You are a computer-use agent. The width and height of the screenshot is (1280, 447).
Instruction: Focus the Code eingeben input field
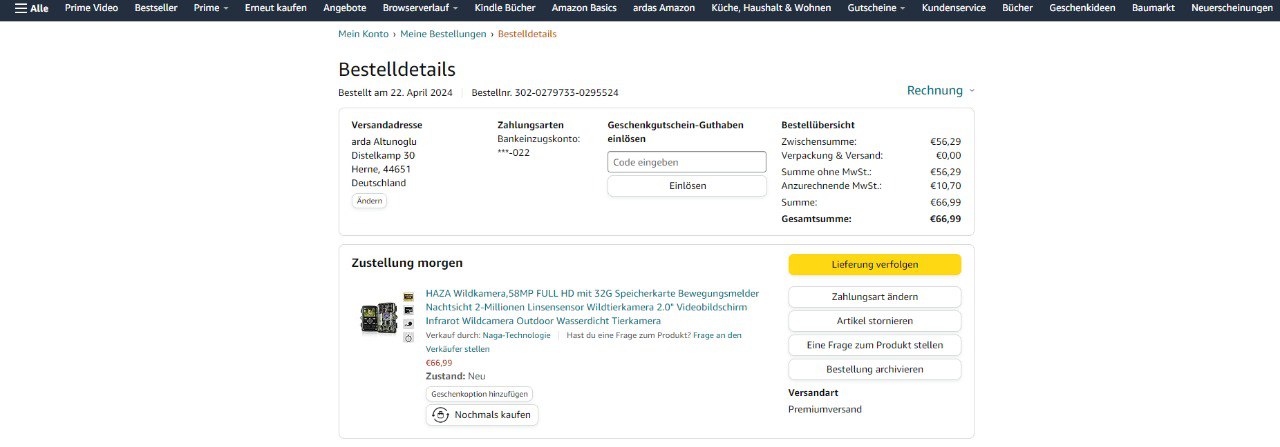pyautogui.click(x=686, y=162)
